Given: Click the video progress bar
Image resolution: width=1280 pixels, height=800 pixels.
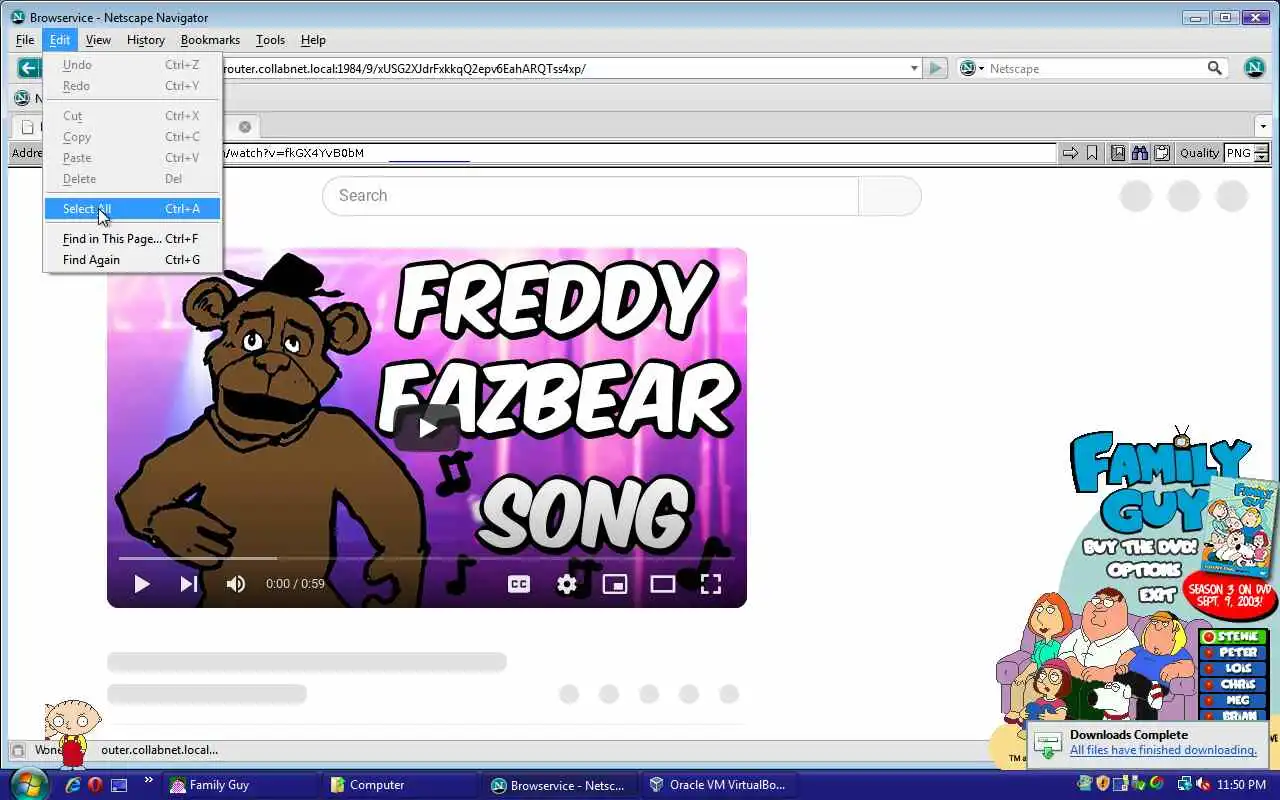Looking at the screenshot, I should [427, 558].
